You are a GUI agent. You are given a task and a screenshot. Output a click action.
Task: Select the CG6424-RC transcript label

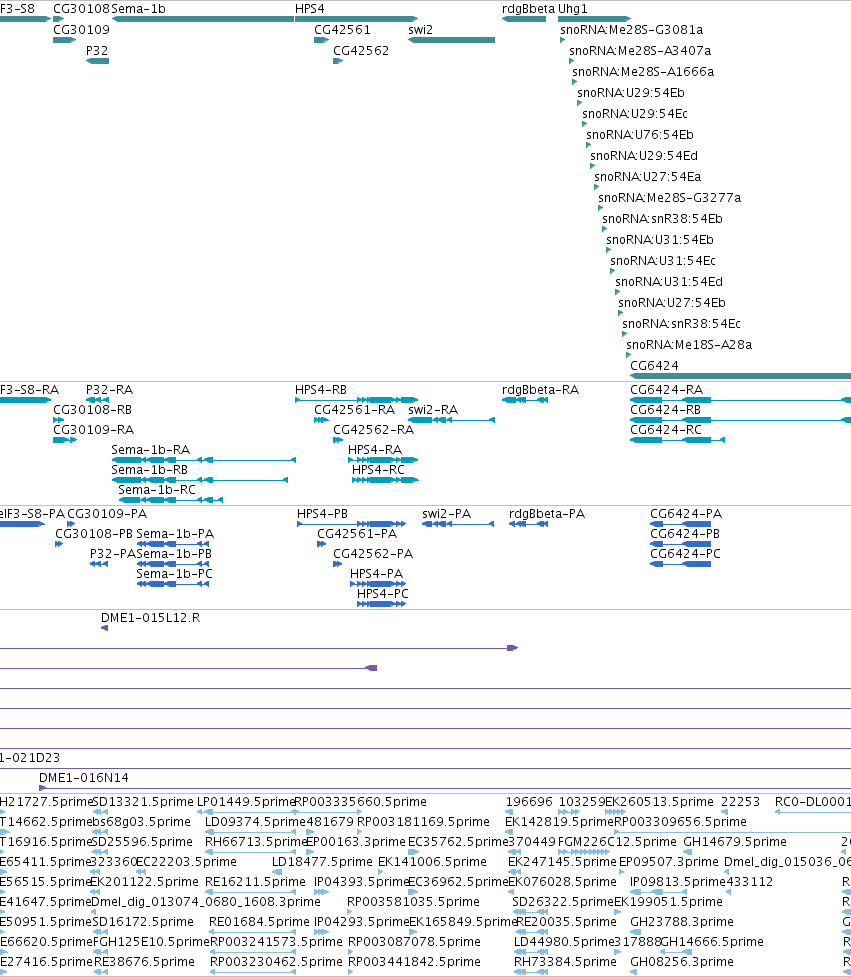[665, 430]
